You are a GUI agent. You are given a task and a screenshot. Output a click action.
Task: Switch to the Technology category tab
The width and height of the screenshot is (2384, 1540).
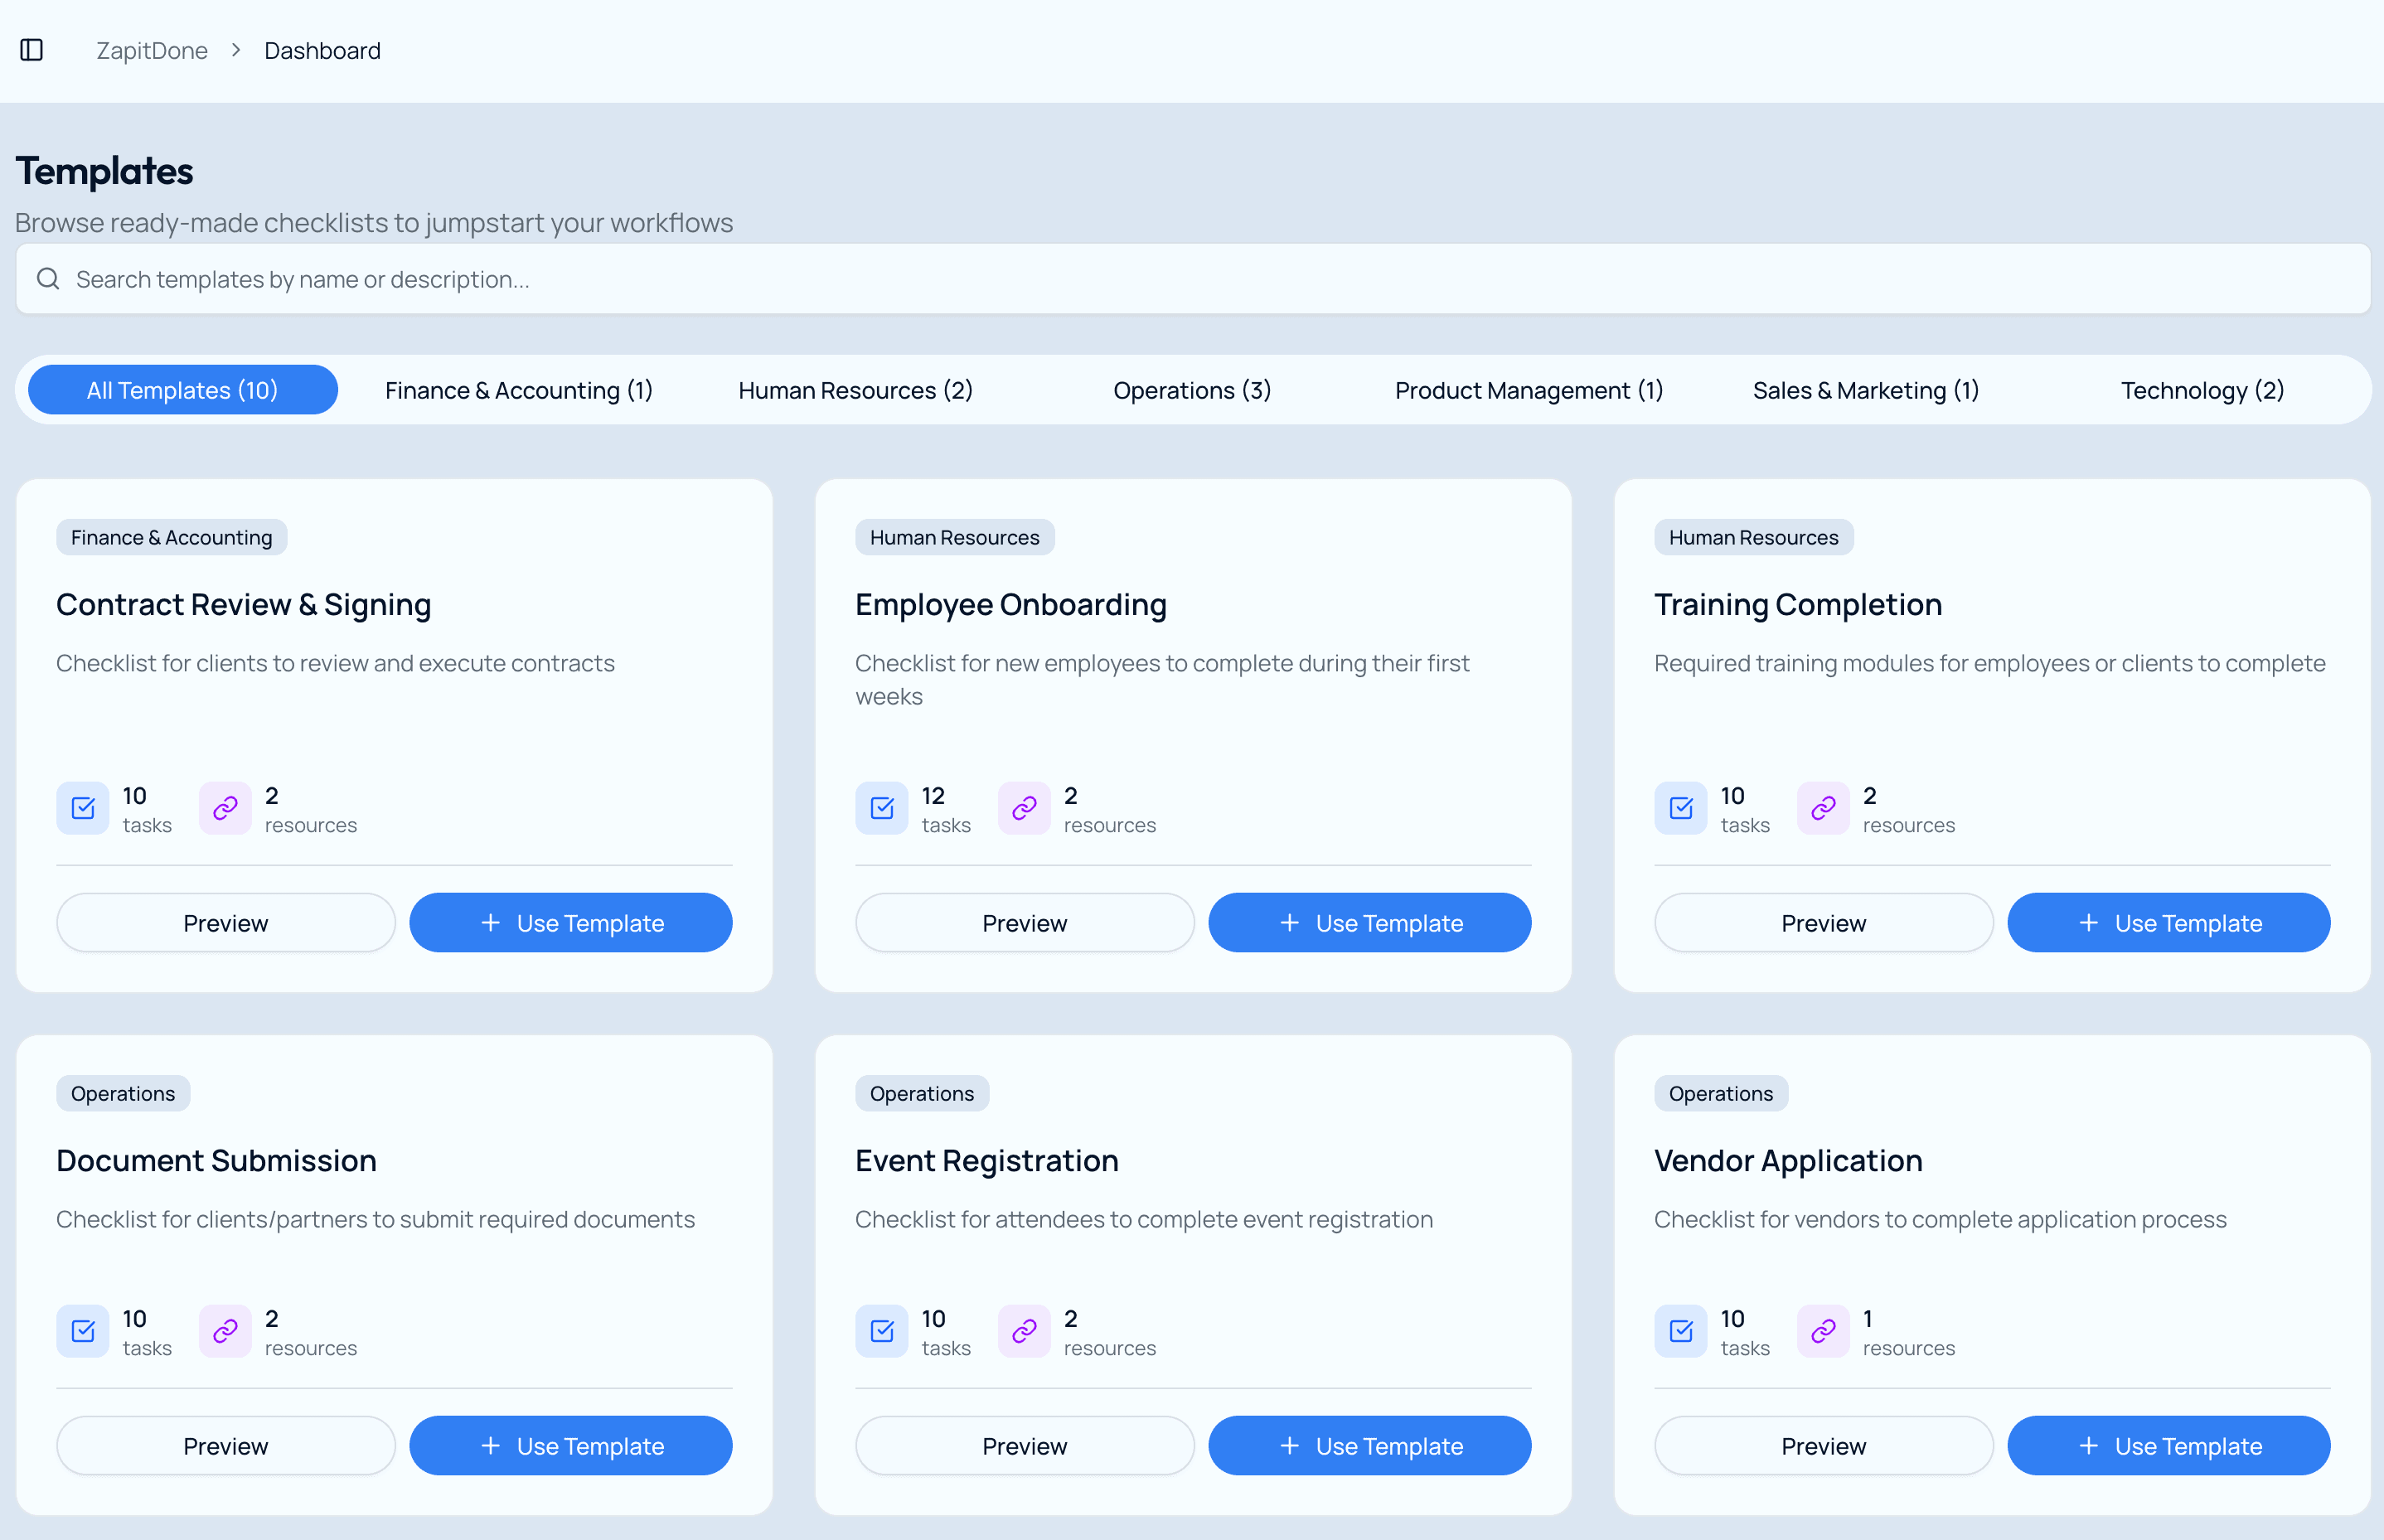[x=2201, y=390]
